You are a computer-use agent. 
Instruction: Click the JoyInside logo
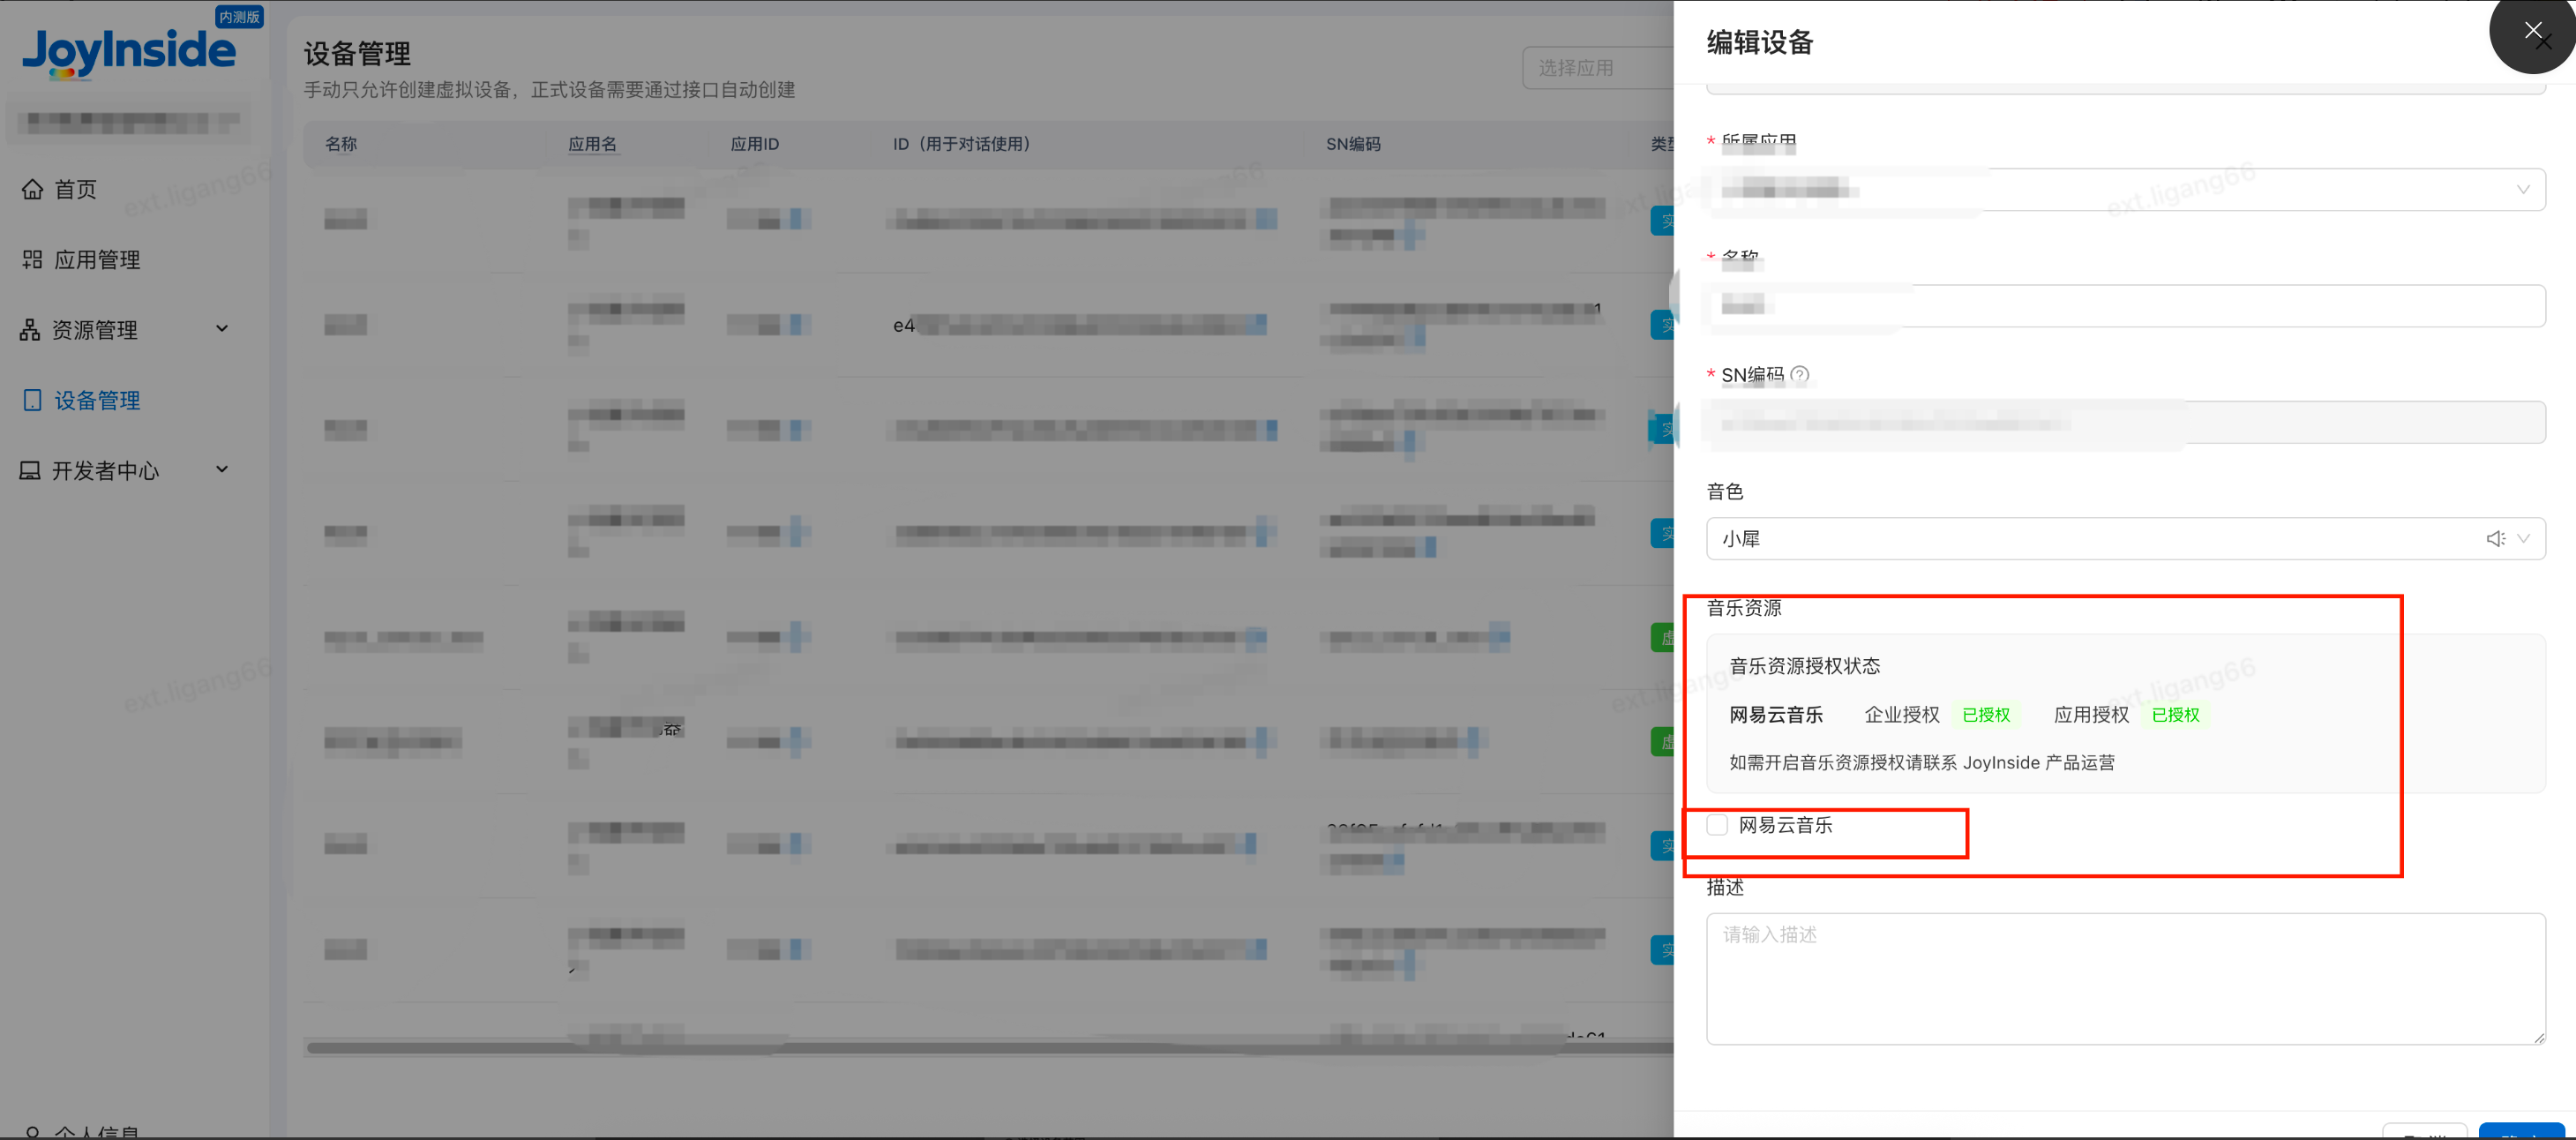129,52
